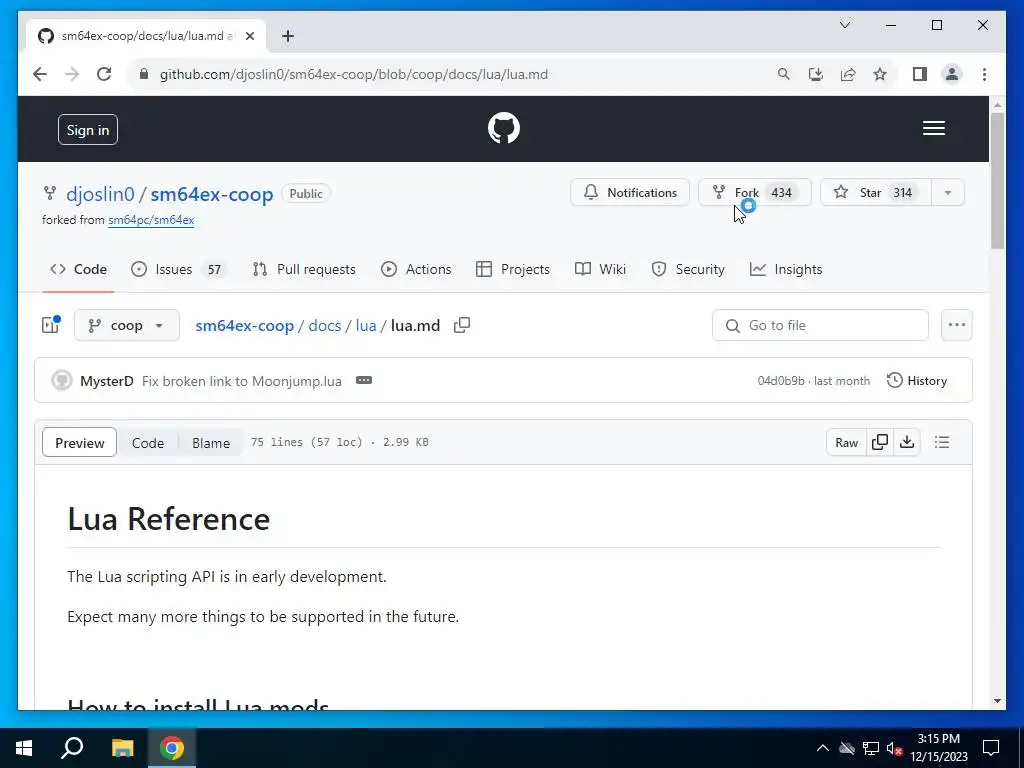
Task: Click the MysterD avatar image
Action: (x=62, y=381)
